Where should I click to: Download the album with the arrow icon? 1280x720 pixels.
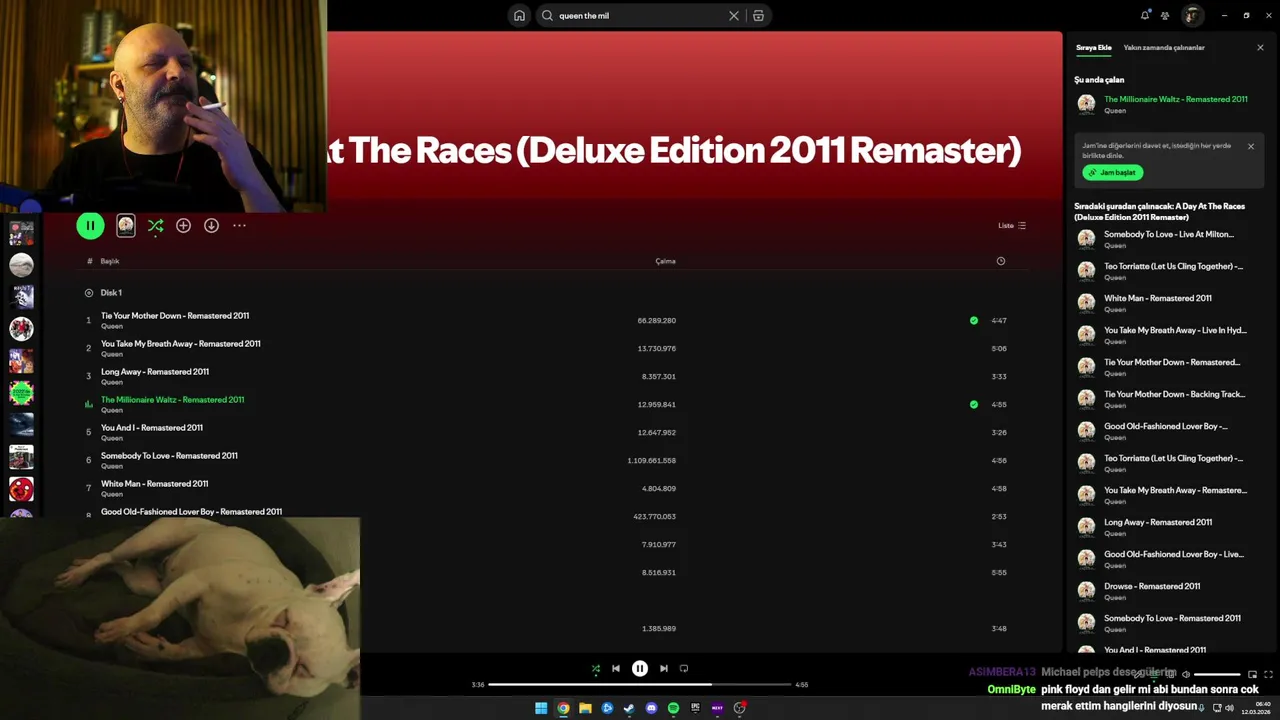pos(211,226)
